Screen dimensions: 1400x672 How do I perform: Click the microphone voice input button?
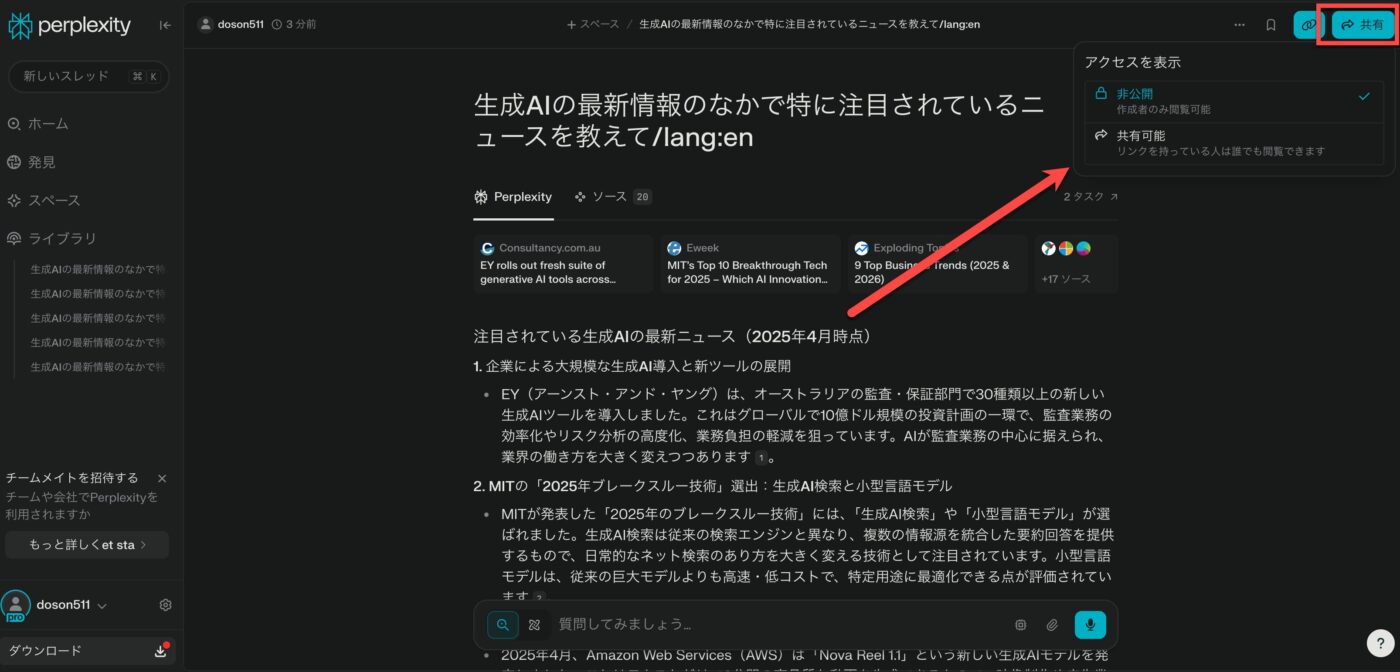coord(1090,625)
